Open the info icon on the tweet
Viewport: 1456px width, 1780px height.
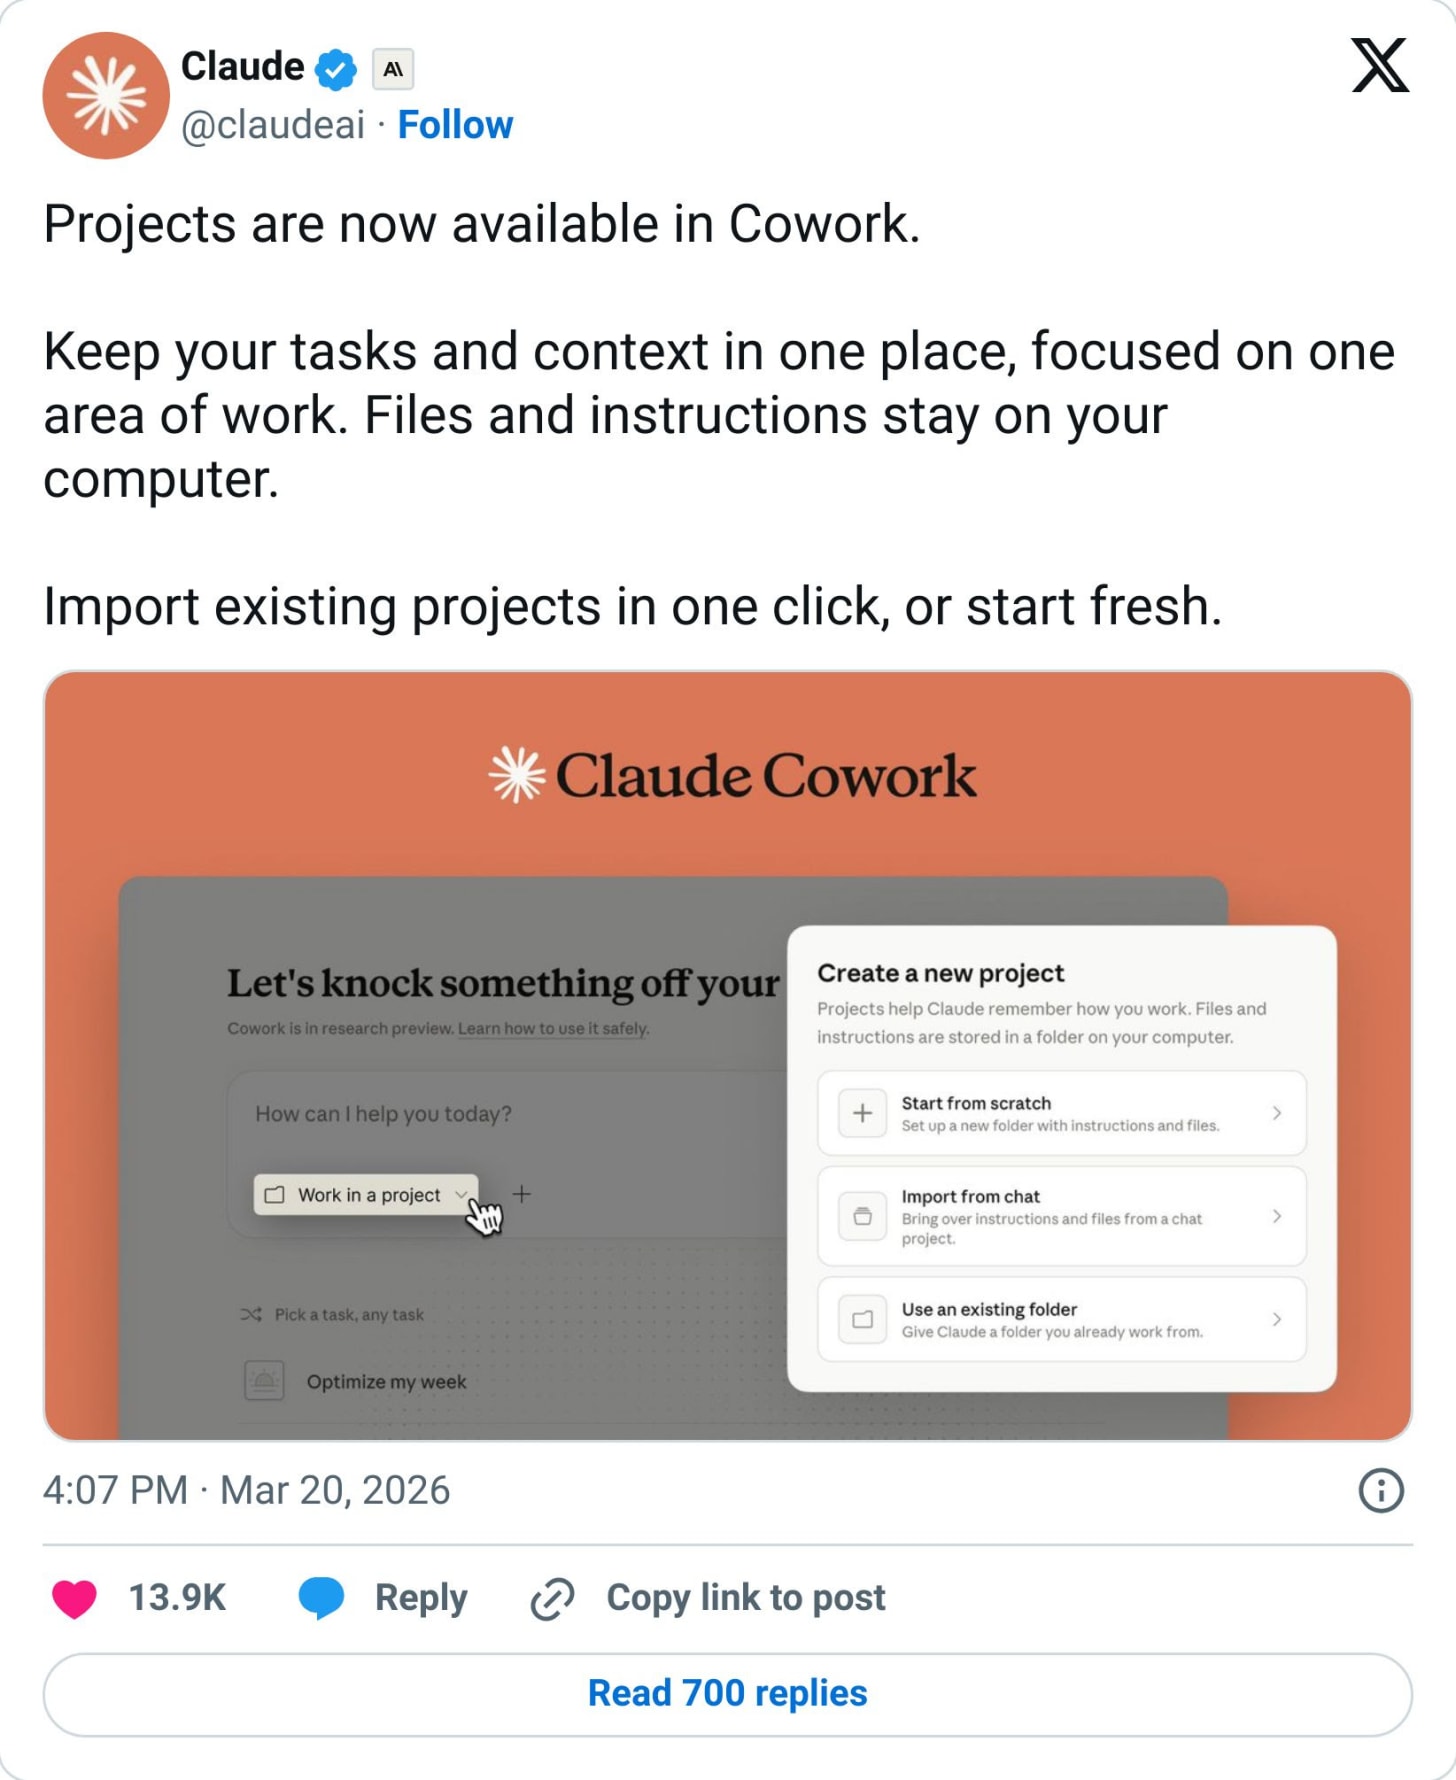coord(1382,1492)
